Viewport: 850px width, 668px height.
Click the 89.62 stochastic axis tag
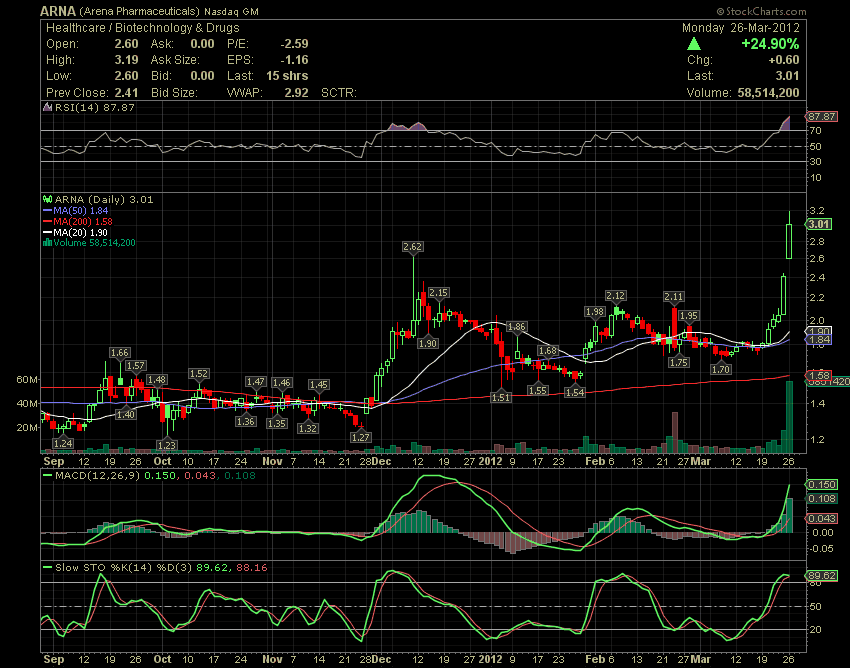[x=822, y=576]
